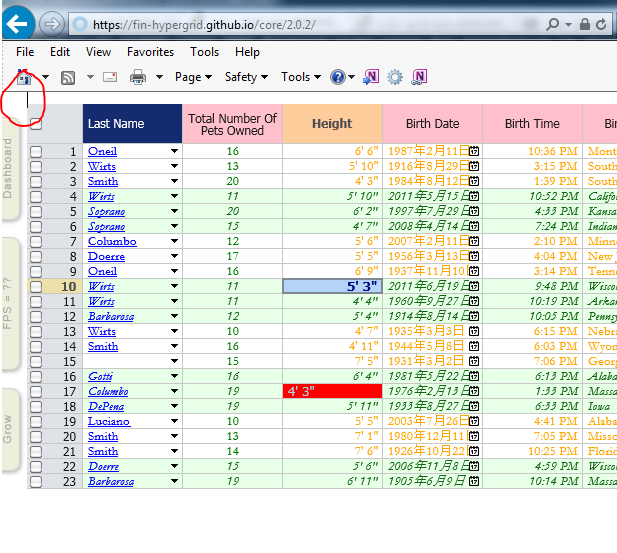
Task: Check the row 20 checkbox
Action: [x=36, y=436]
